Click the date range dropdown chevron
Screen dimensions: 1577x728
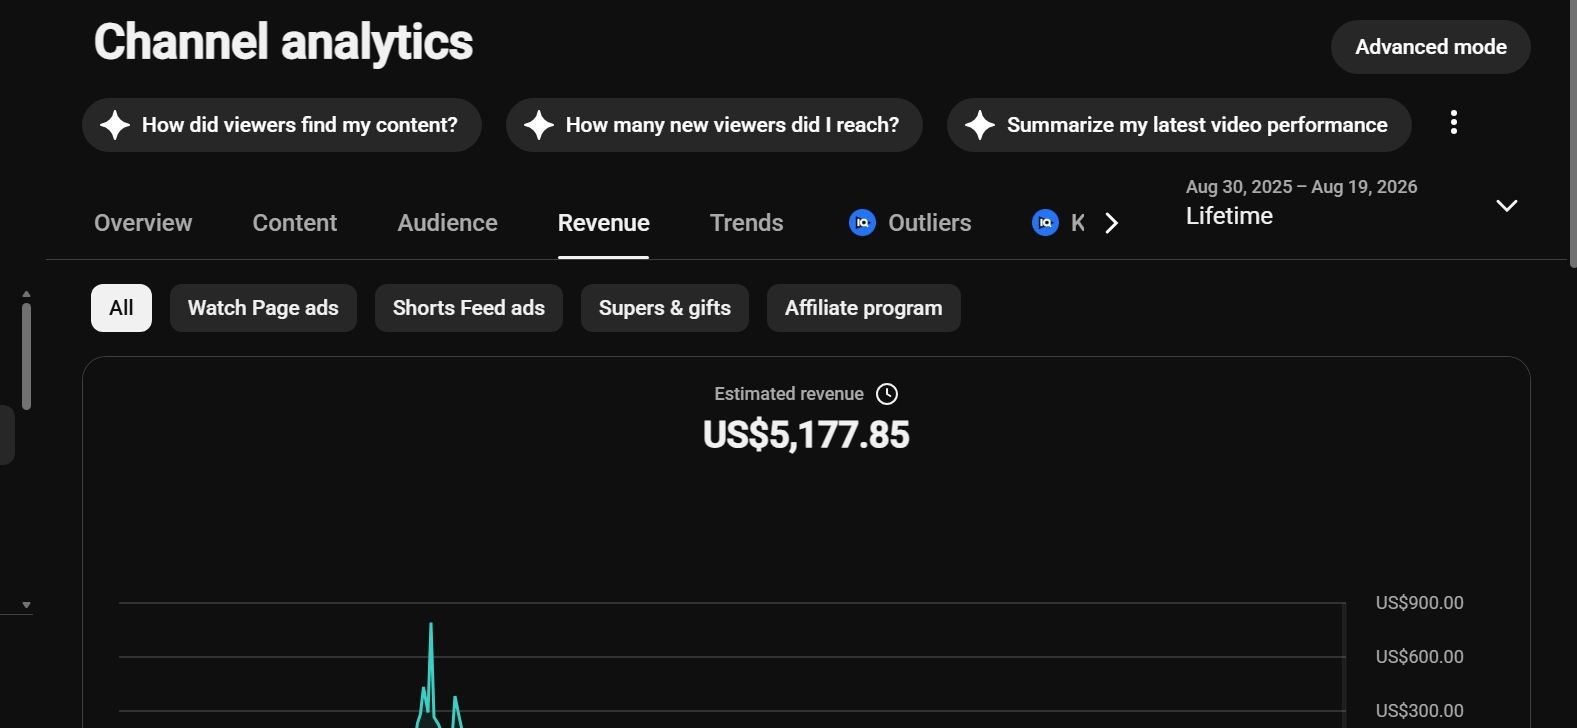pos(1507,205)
